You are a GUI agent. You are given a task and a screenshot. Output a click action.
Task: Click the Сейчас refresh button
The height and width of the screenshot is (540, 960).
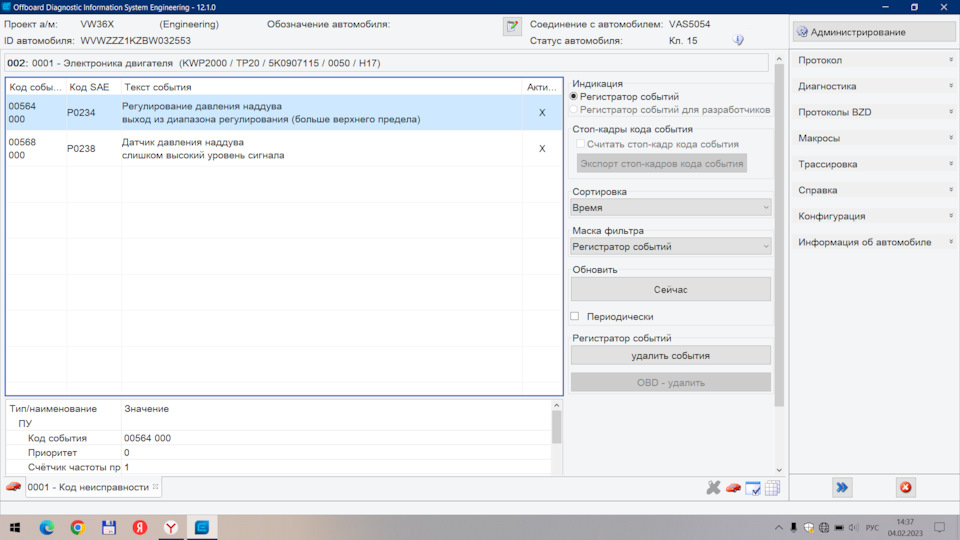tap(670, 290)
